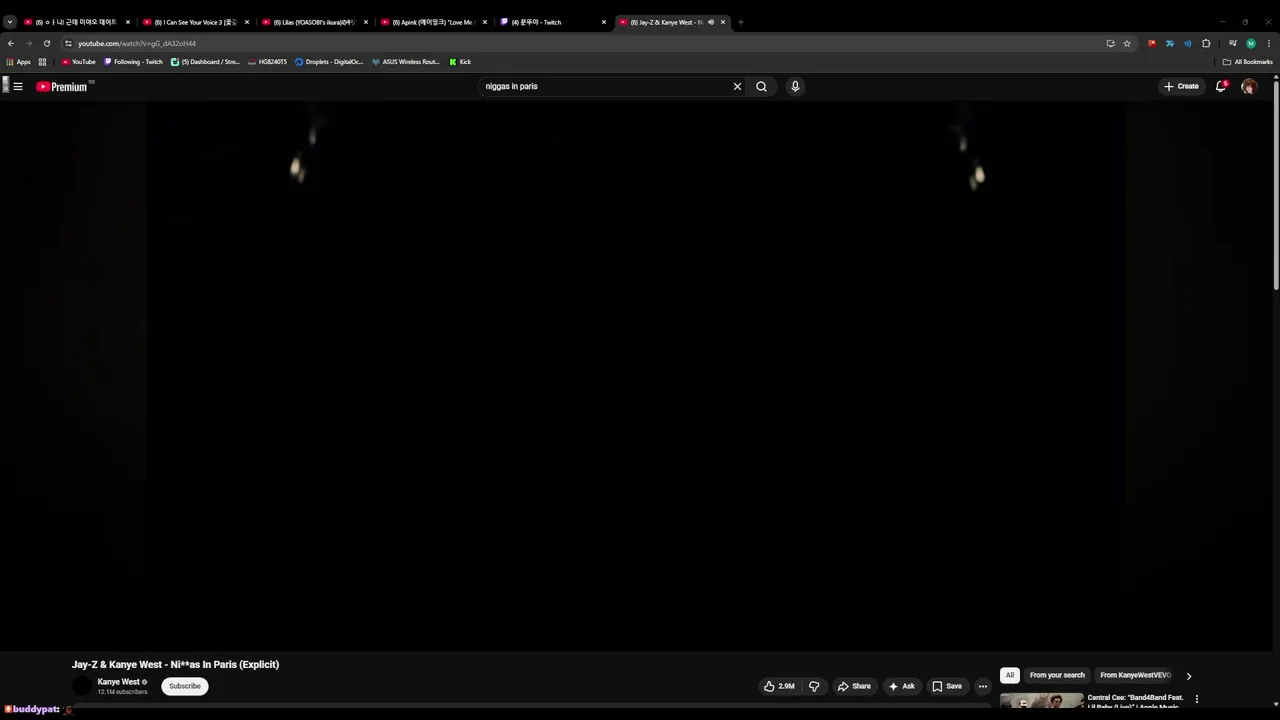Image resolution: width=1280 pixels, height=720 pixels.
Task: Open the Following - Twitch bookmark
Action: tap(134, 62)
